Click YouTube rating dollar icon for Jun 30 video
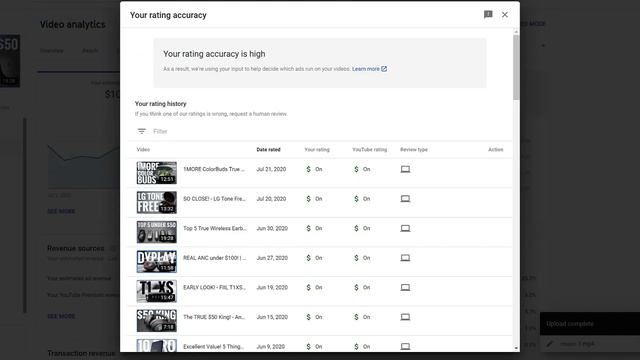This screenshot has width=640, height=360. pos(356,229)
